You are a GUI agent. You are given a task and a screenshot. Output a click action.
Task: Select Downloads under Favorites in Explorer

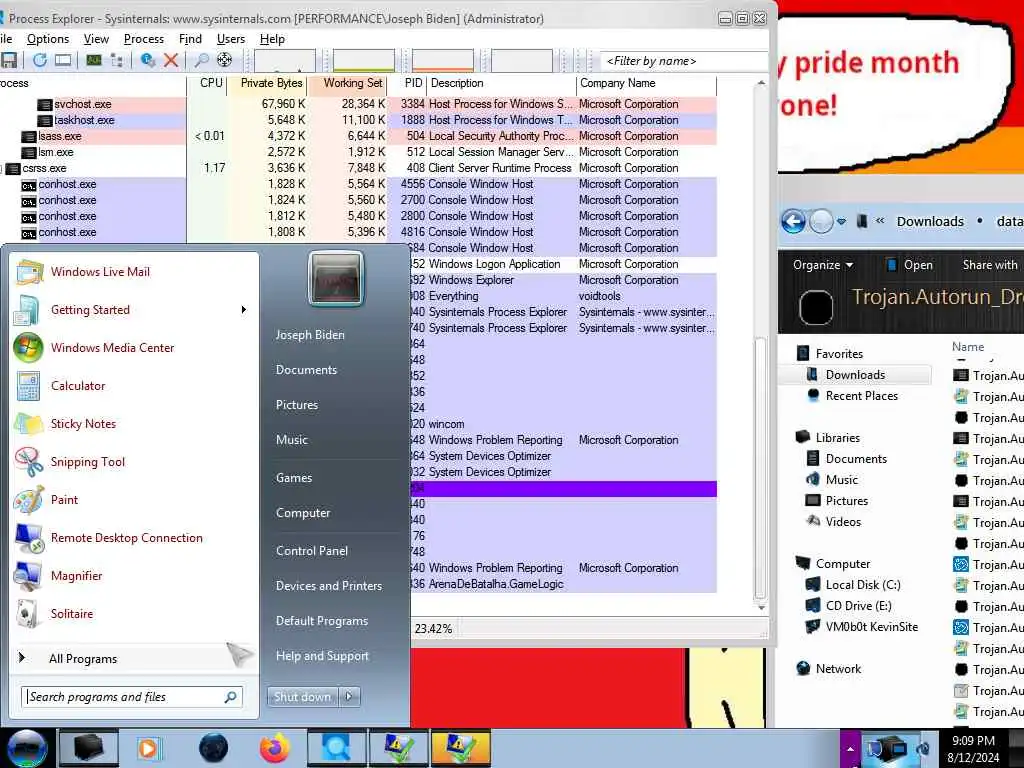[x=855, y=375]
